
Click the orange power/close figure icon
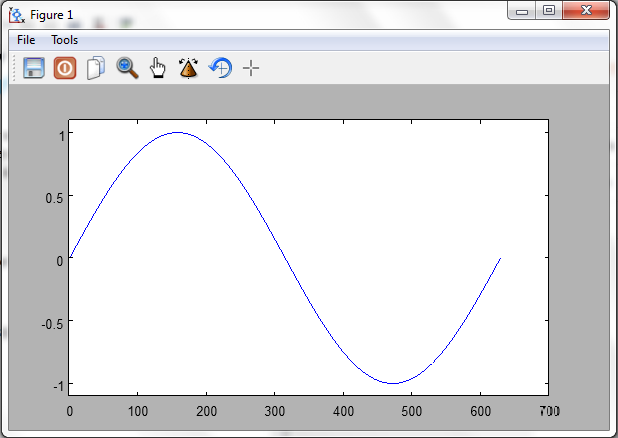65,68
